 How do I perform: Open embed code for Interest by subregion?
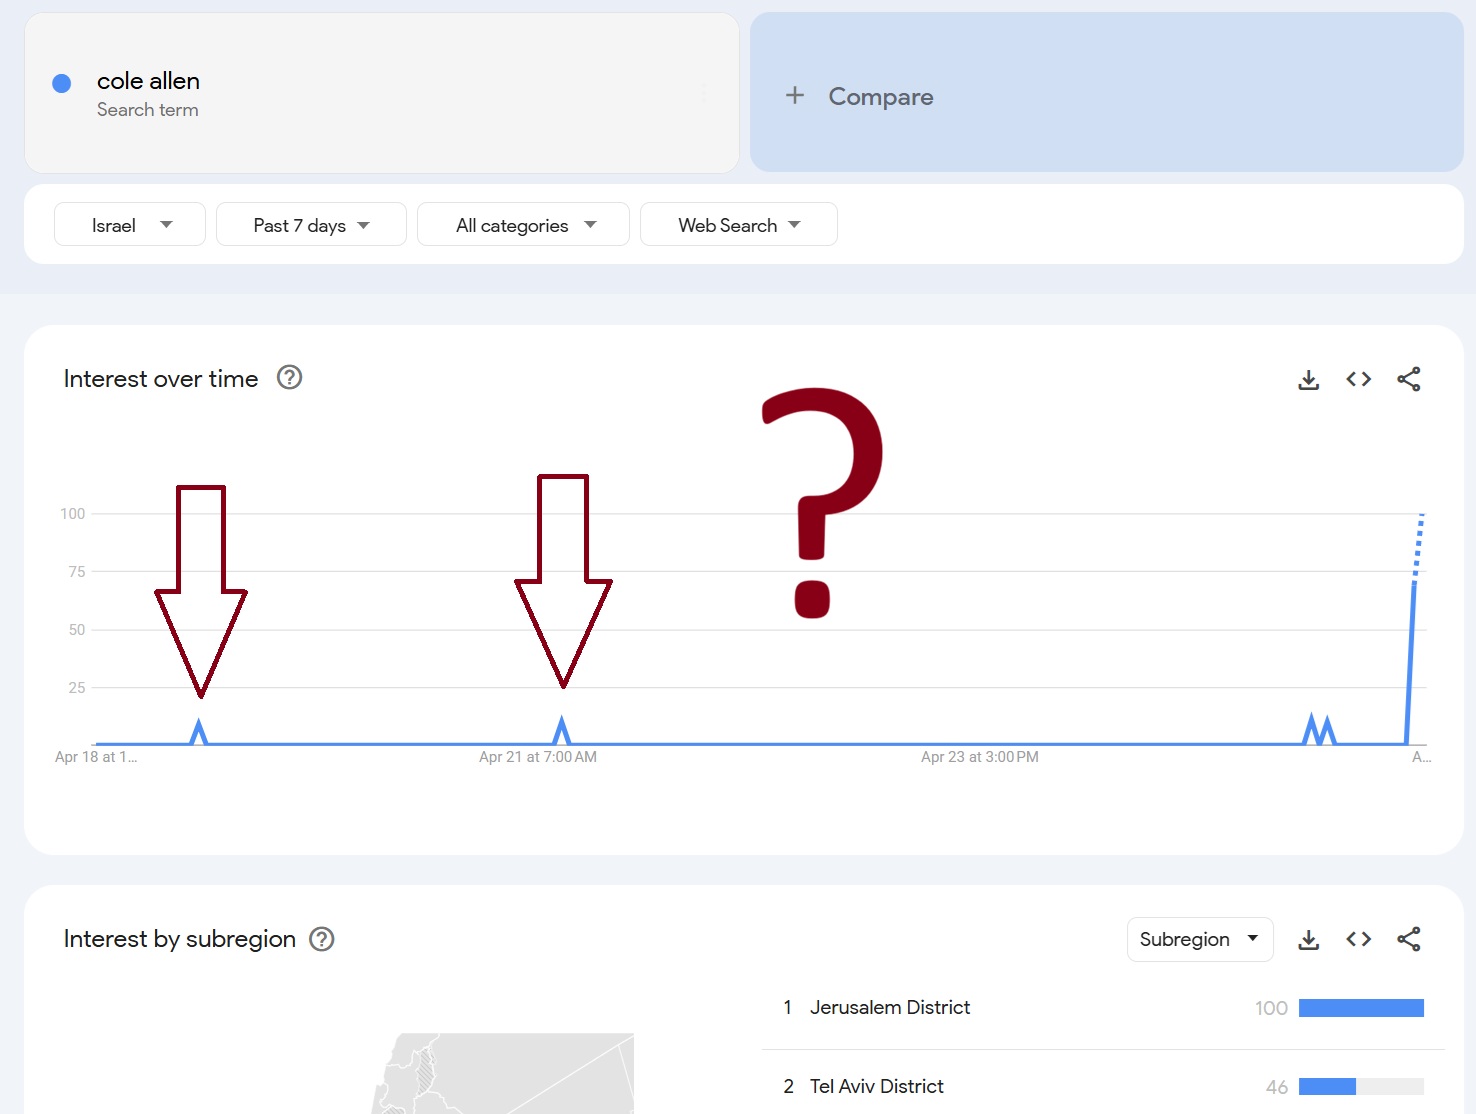(x=1358, y=939)
